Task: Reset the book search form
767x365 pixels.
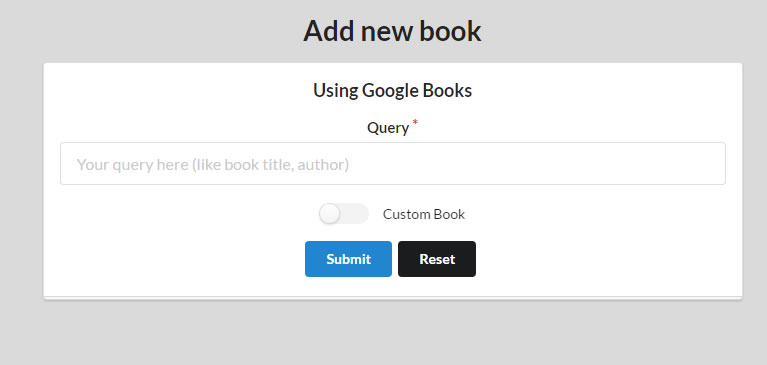Action: pyautogui.click(x=437, y=259)
